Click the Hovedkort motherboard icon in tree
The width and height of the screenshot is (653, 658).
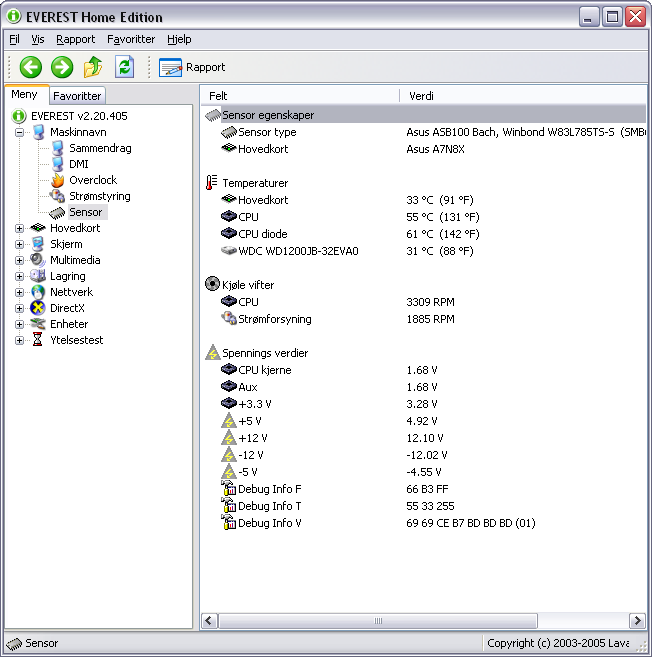click(x=38, y=228)
